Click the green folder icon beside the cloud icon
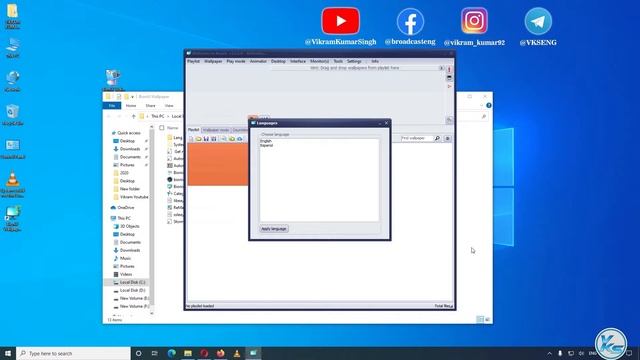Screen dimensions: 640x360 coord(231,139)
